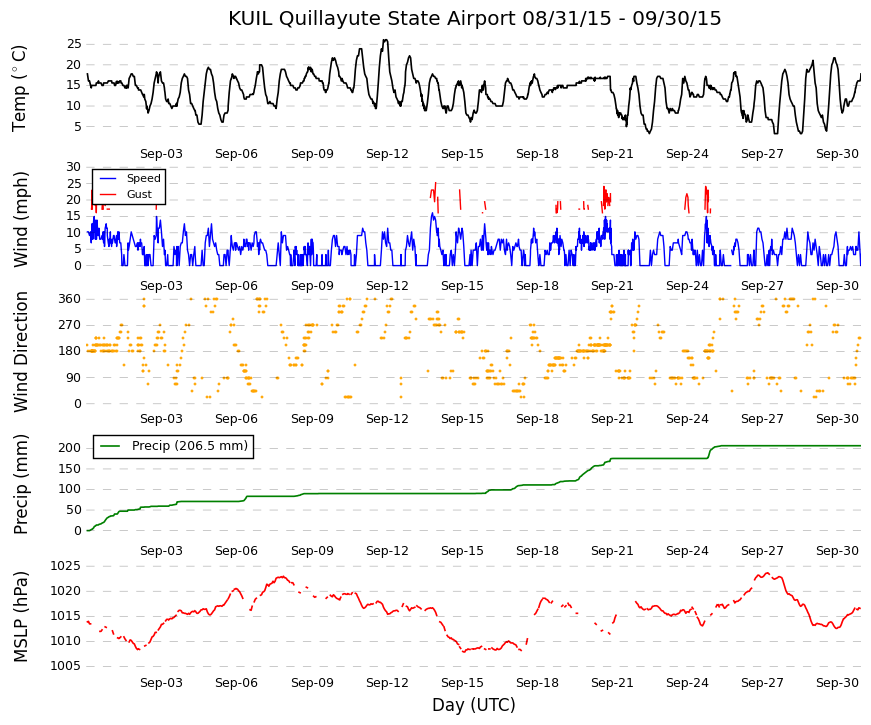Click the 1025 tick on the MSLP axis
This screenshot has width=871, height=725.
[66, 566]
